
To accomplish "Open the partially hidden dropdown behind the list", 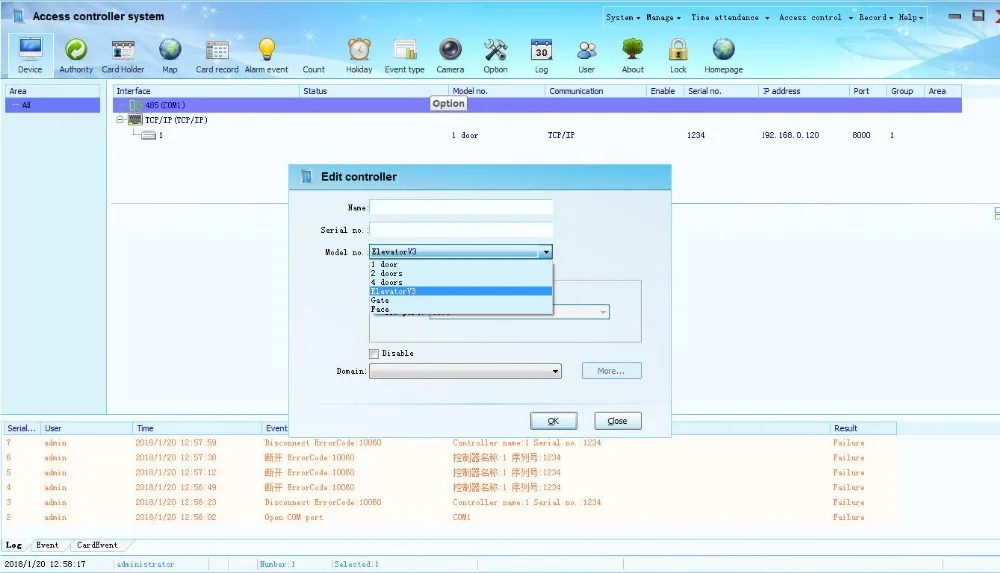I will click(520, 312).
